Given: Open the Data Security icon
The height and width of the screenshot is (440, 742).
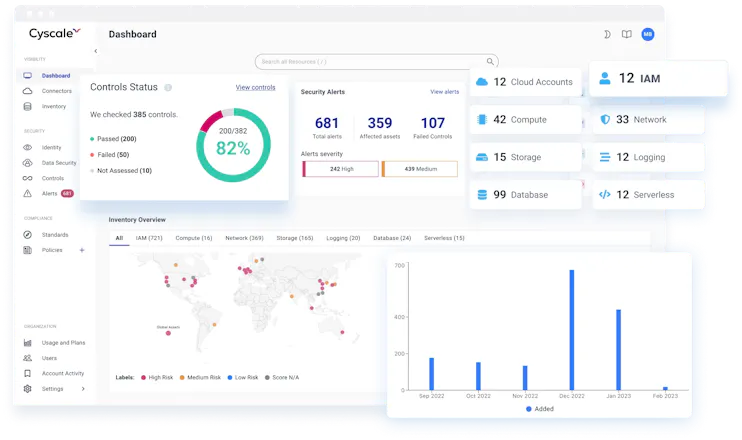Looking at the screenshot, I should tap(27, 163).
